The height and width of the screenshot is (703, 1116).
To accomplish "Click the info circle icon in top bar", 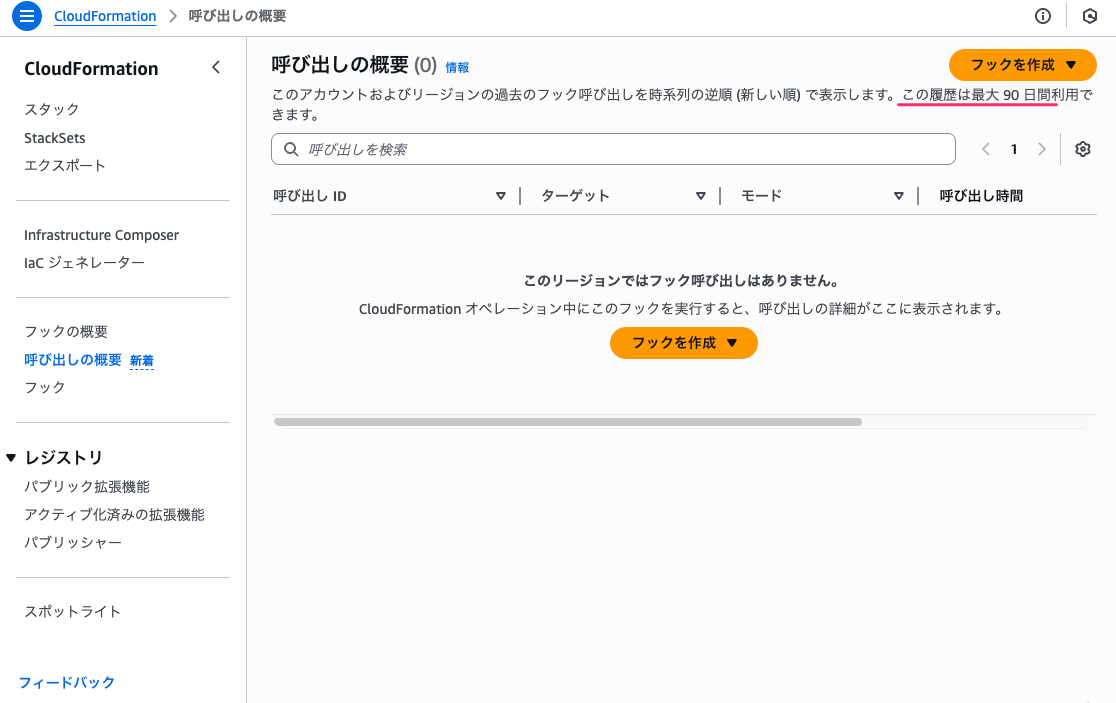I will tap(1043, 16).
